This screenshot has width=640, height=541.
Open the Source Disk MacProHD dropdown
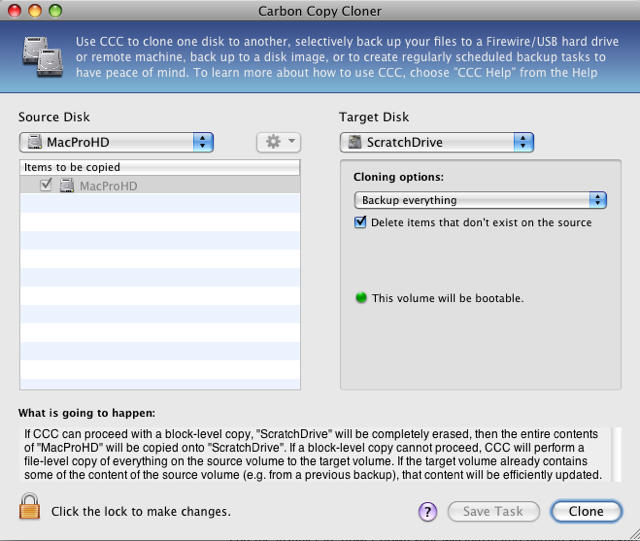coord(116,142)
